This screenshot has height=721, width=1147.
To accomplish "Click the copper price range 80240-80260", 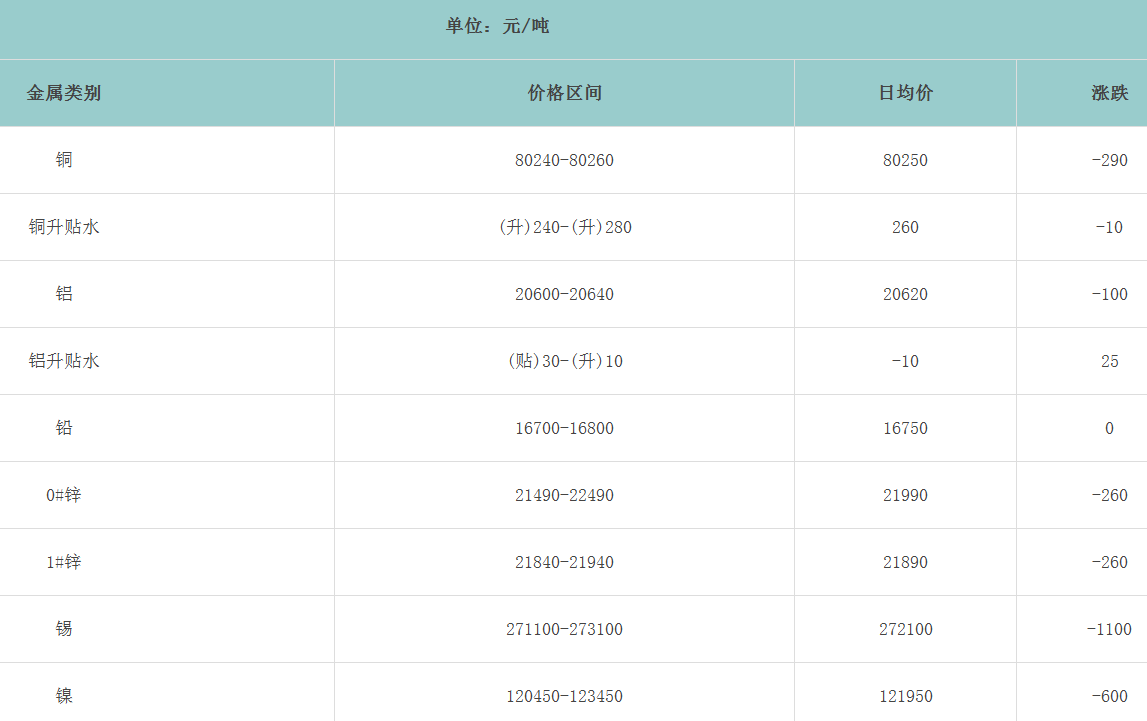I will tap(564, 160).
